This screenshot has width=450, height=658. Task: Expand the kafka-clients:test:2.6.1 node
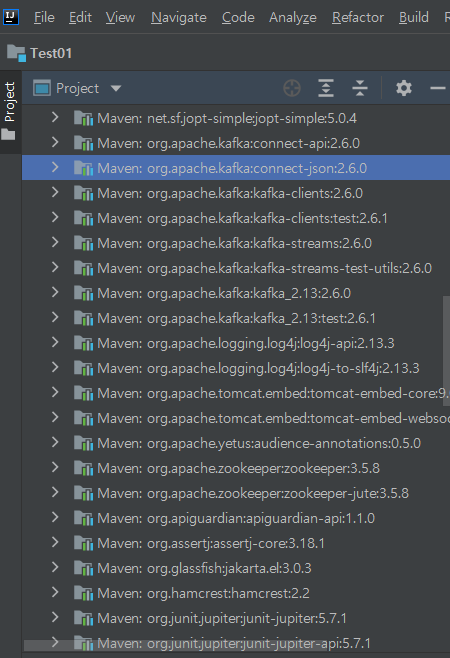tap(55, 217)
